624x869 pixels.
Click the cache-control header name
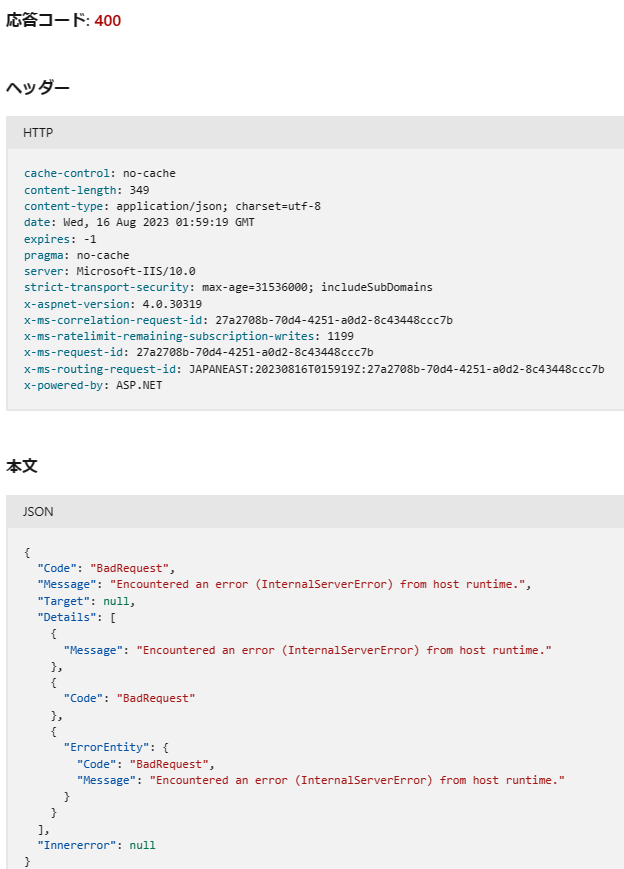point(66,173)
